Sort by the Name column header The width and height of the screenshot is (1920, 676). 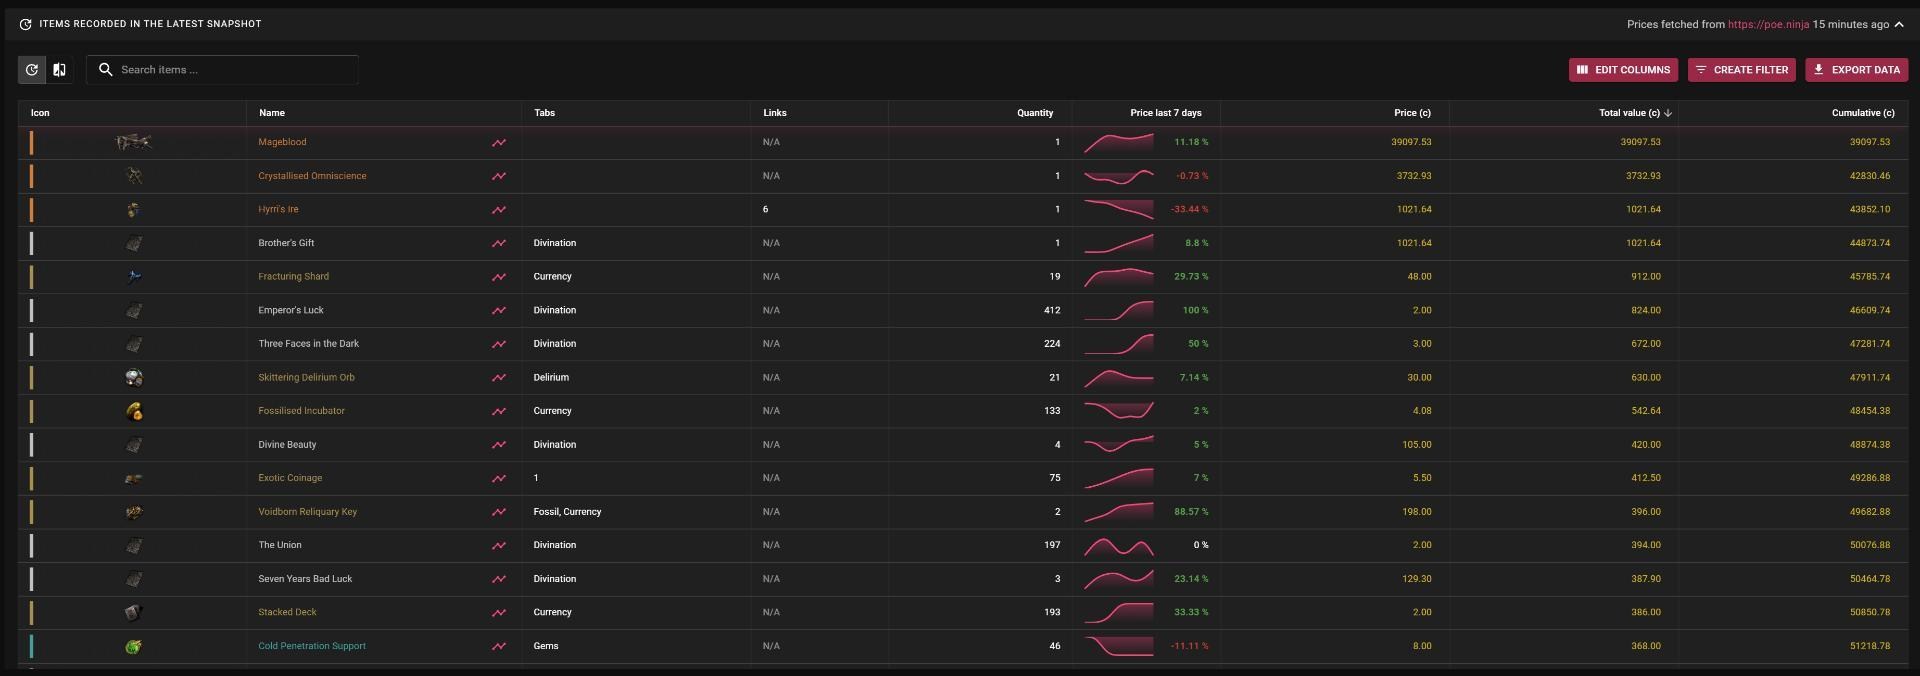272,113
